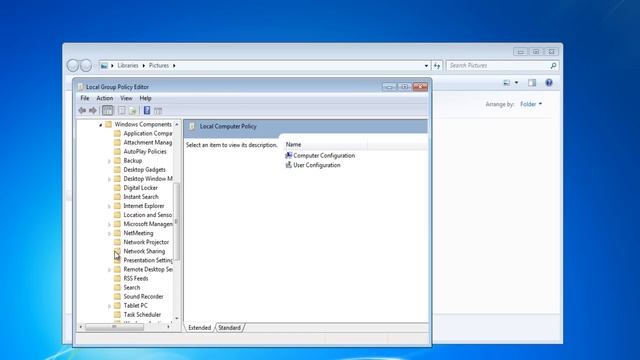640x360 pixels.
Task: Click the tree pane horizontal scrollbar thumb
Action: (114, 327)
